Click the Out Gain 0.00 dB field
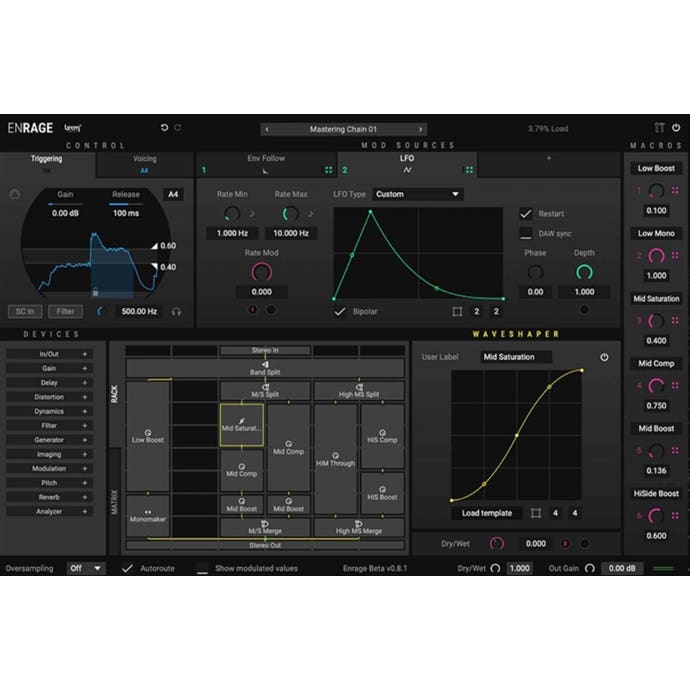690x690 pixels. tap(622, 569)
